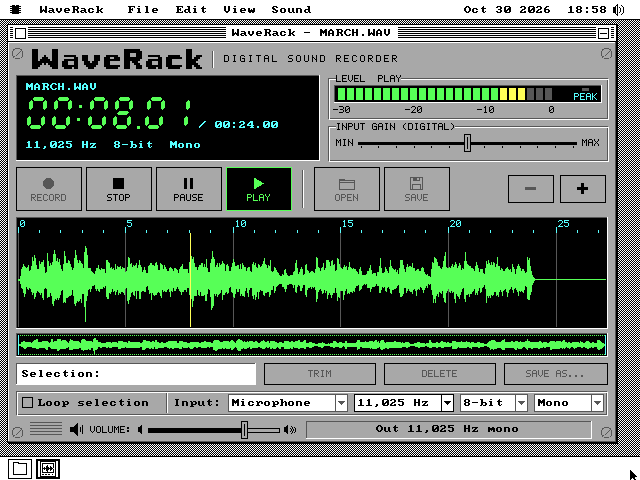Click the level meter bar

pyautogui.click(x=467, y=94)
